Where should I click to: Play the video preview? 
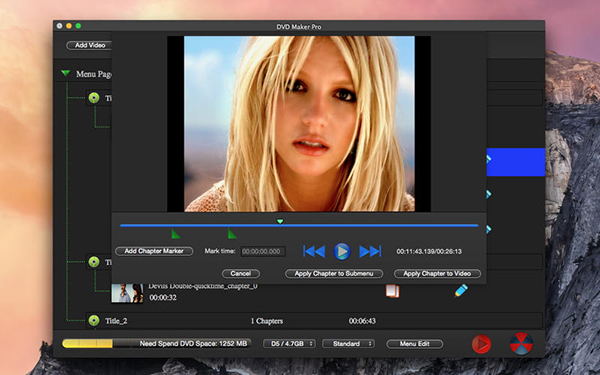pos(342,251)
